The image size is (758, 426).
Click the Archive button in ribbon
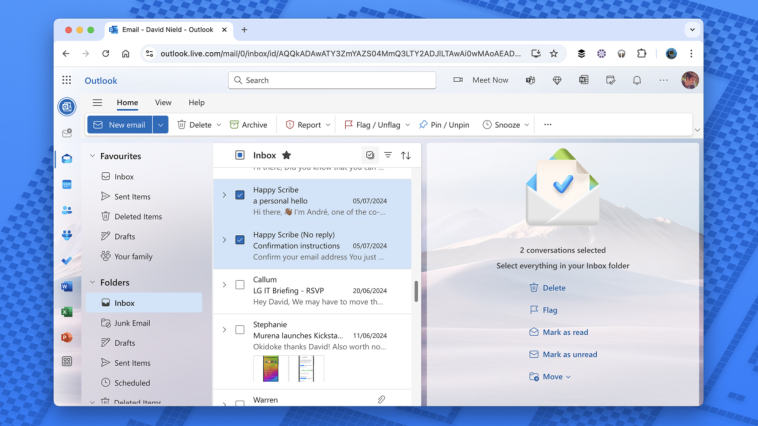pos(248,125)
